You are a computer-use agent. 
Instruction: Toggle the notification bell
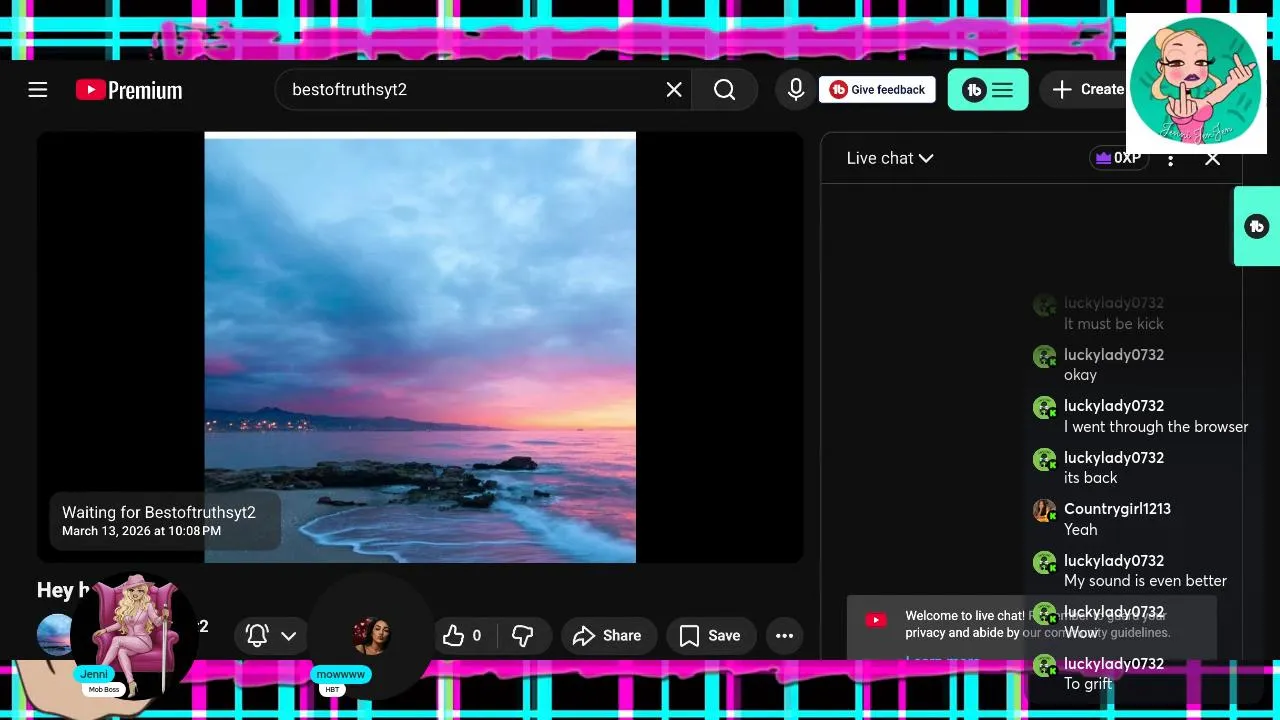[x=257, y=635]
